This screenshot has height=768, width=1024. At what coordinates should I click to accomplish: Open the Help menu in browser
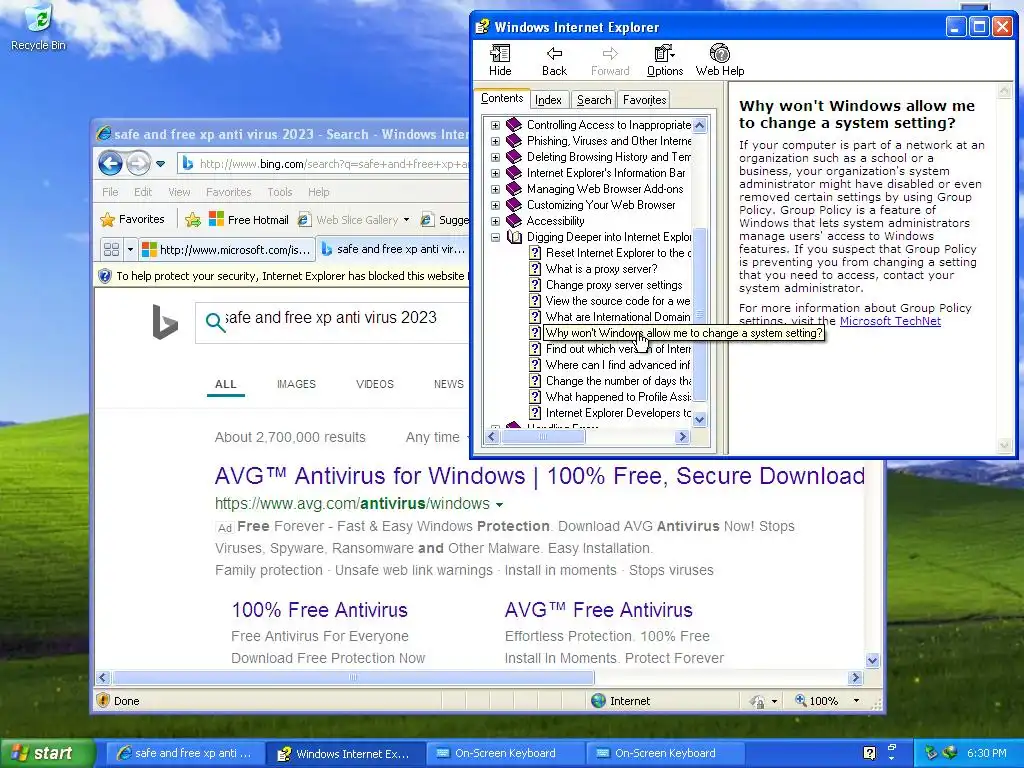pyautogui.click(x=319, y=192)
